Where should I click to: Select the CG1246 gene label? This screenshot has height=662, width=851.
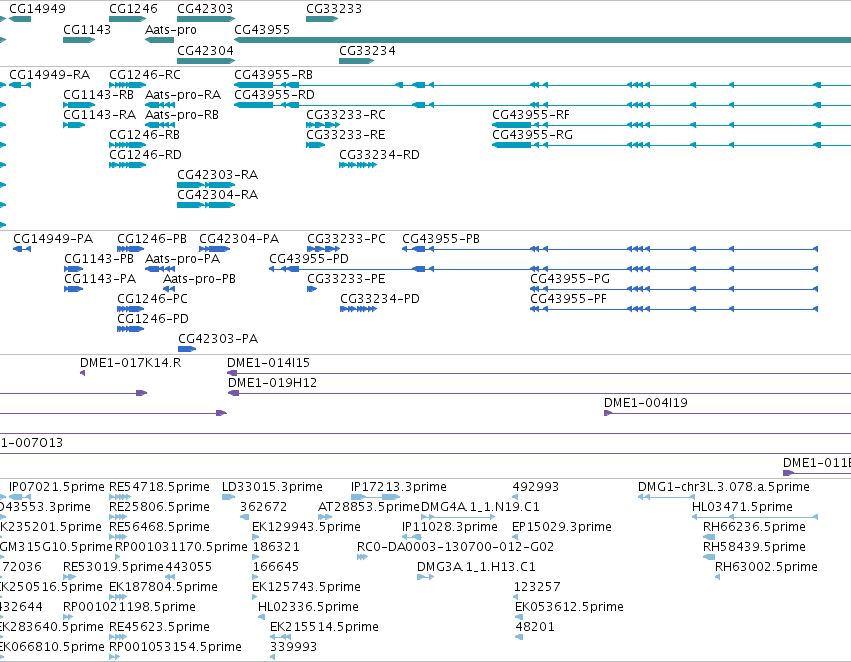click(134, 9)
